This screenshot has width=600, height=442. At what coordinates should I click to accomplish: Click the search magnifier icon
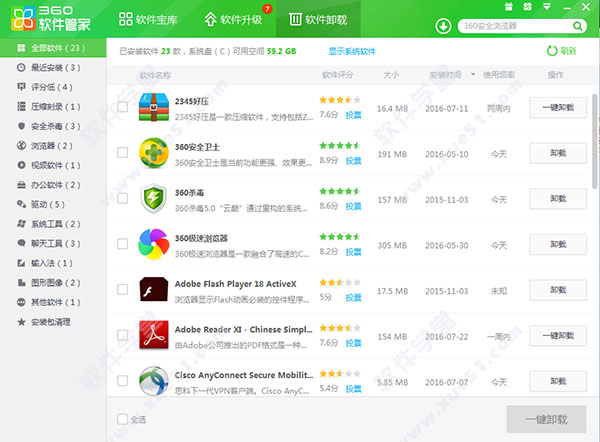[577, 26]
